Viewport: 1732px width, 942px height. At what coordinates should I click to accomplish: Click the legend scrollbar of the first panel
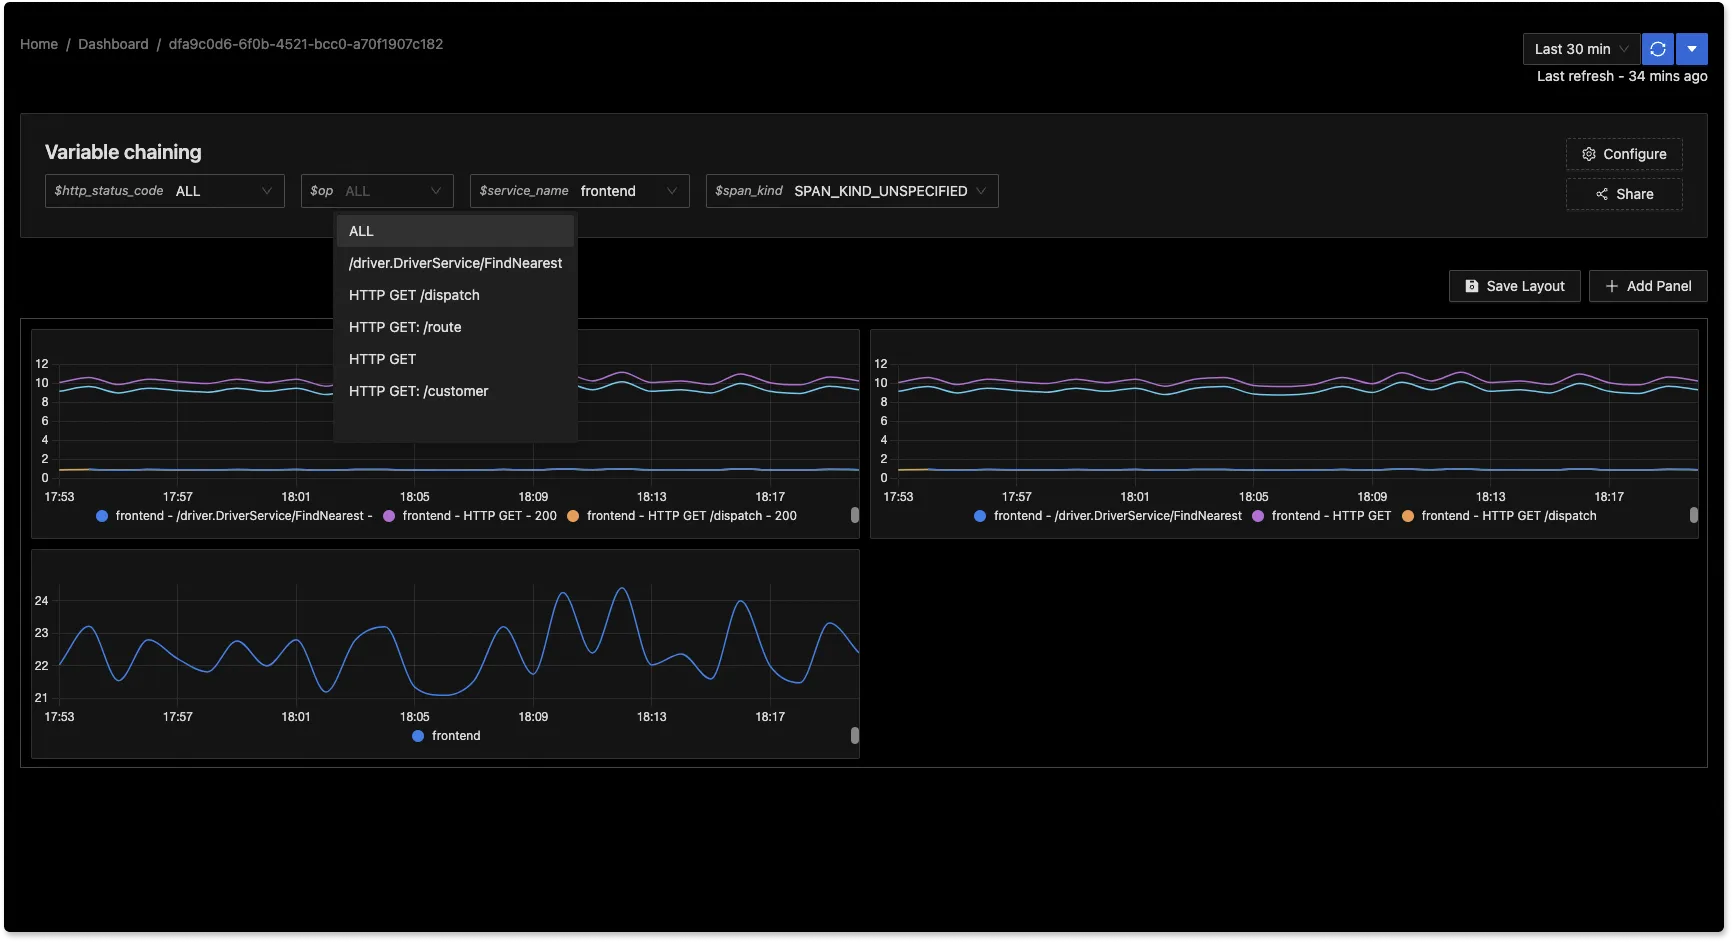pyautogui.click(x=854, y=515)
